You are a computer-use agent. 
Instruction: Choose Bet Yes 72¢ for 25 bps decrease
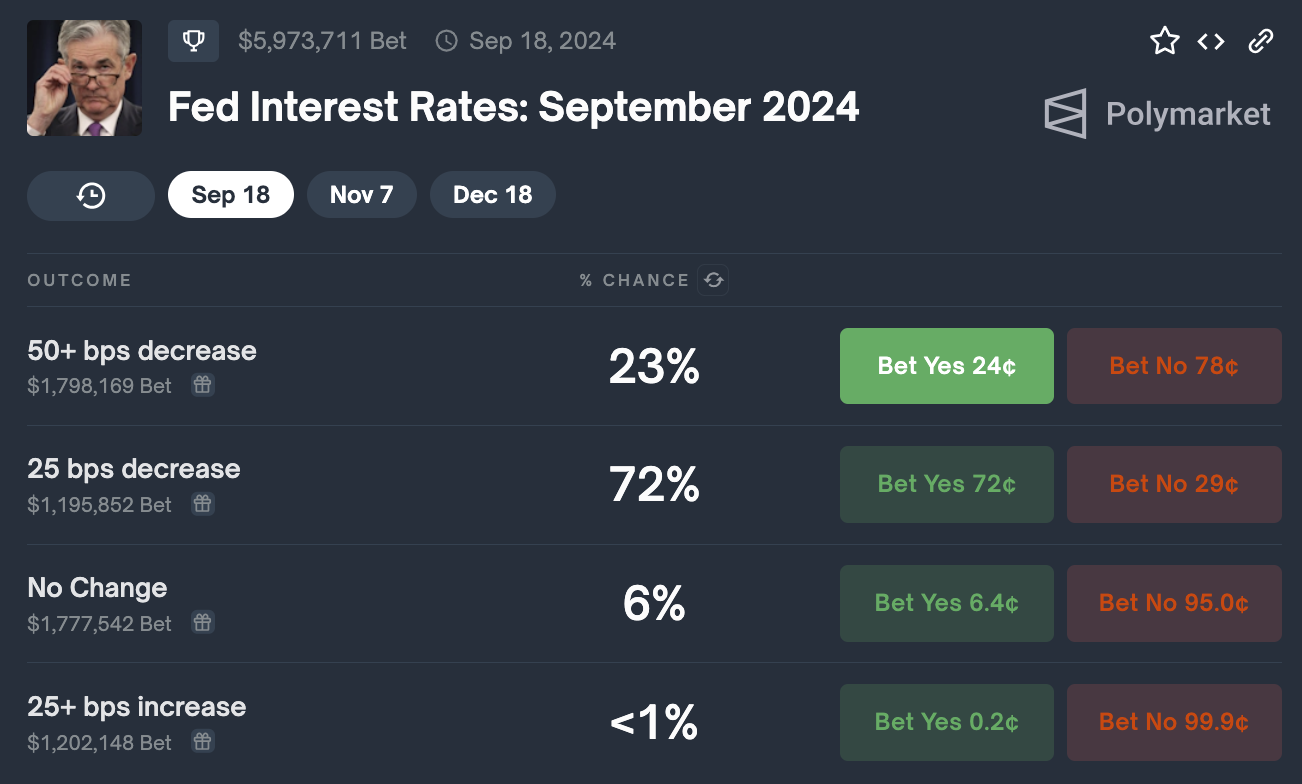click(946, 484)
